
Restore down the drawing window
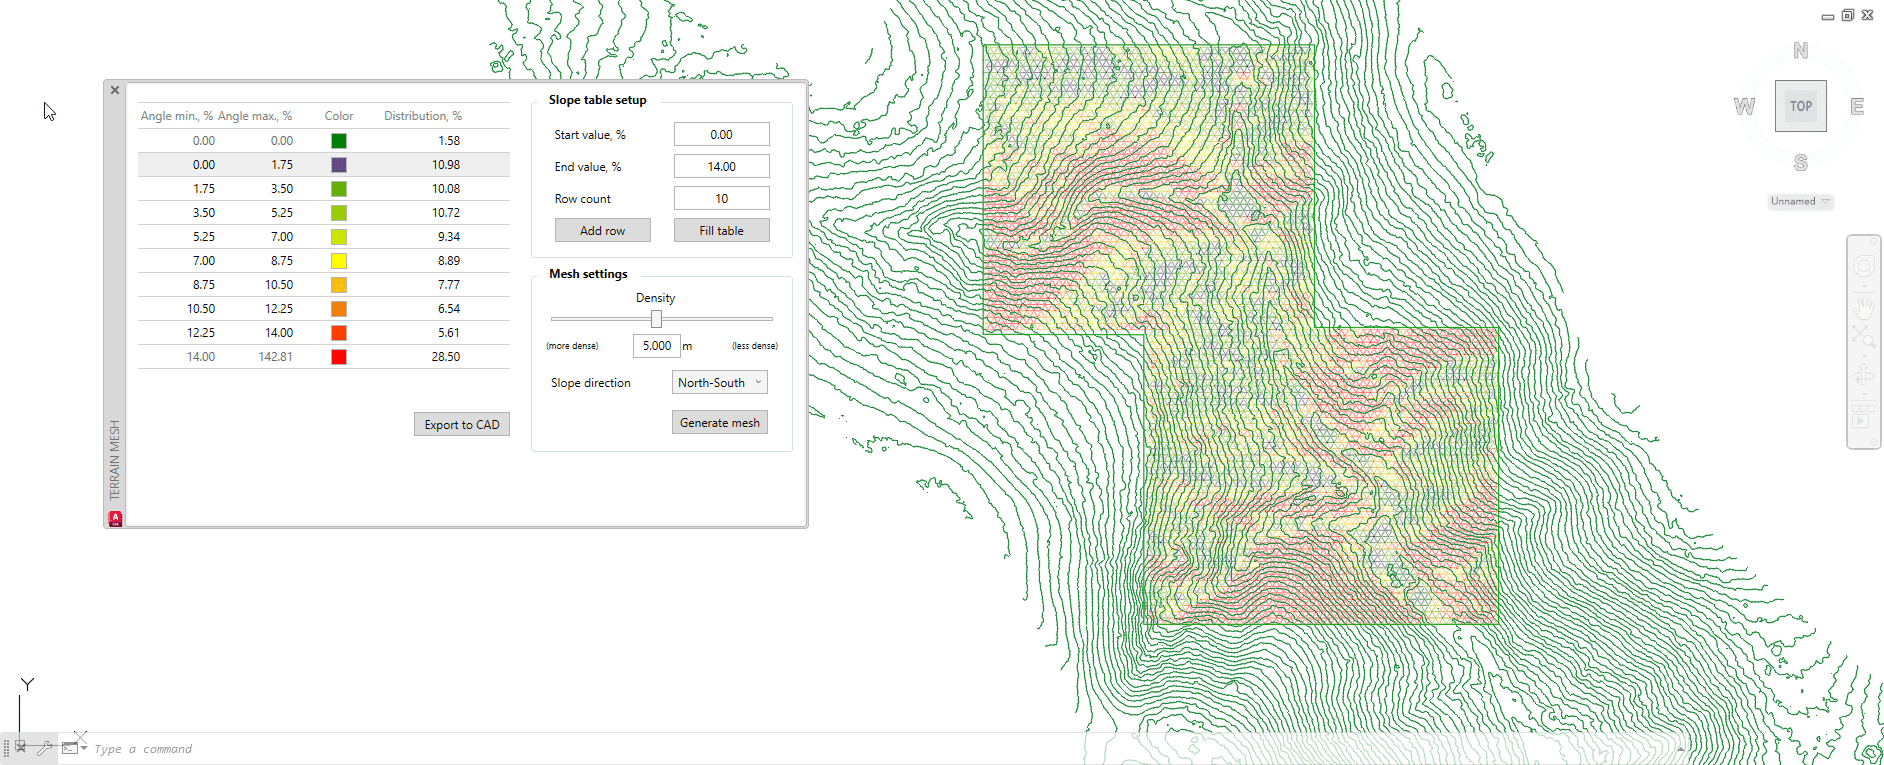click(1848, 15)
